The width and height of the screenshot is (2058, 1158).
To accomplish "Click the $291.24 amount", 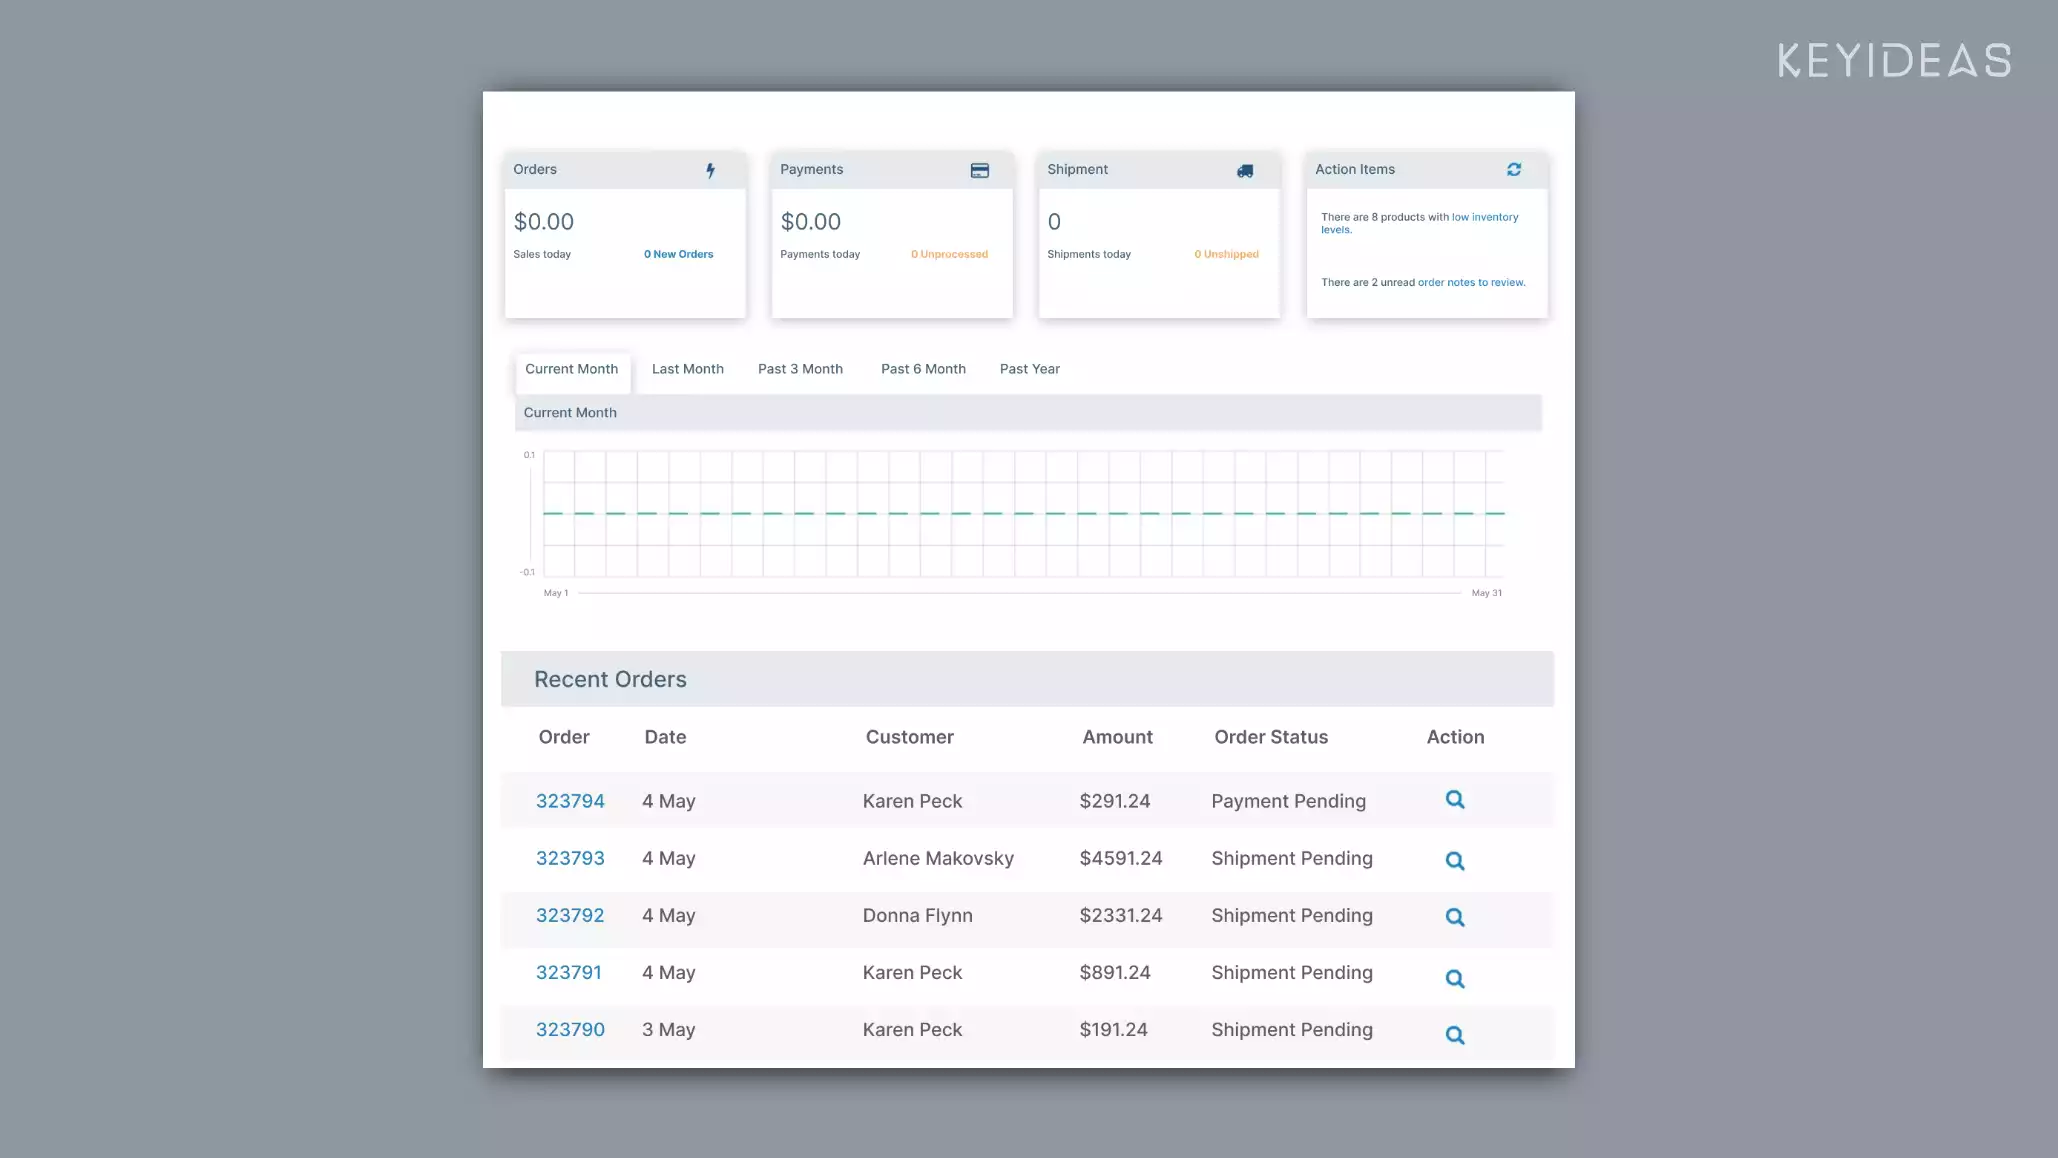I will point(1115,801).
